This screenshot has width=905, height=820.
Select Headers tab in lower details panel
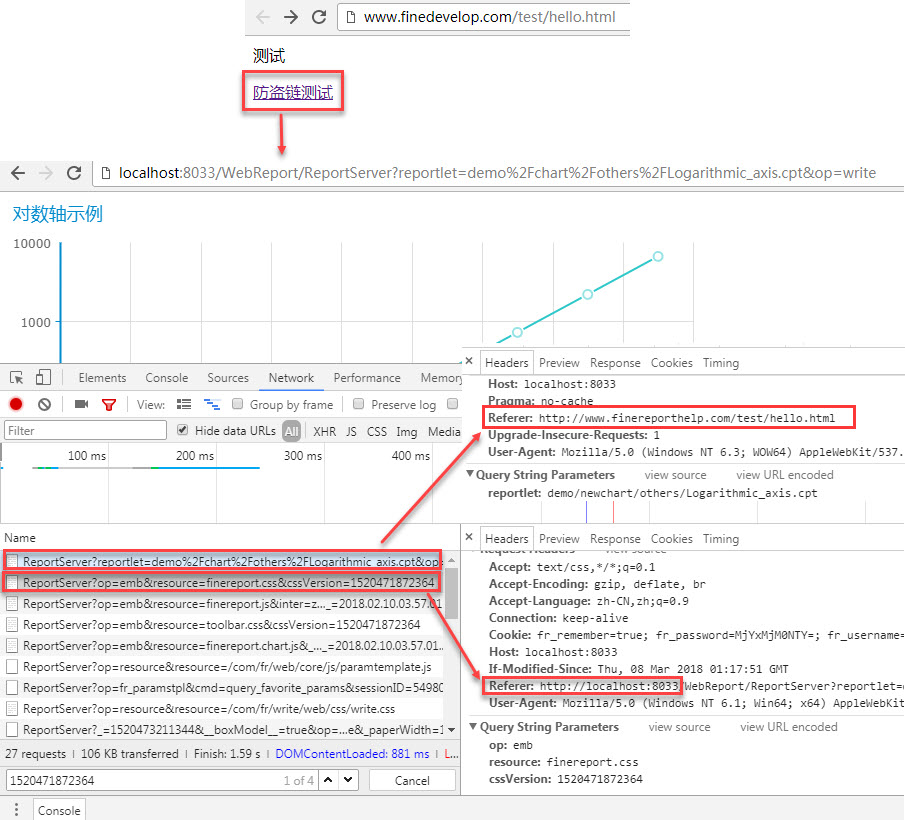point(507,539)
